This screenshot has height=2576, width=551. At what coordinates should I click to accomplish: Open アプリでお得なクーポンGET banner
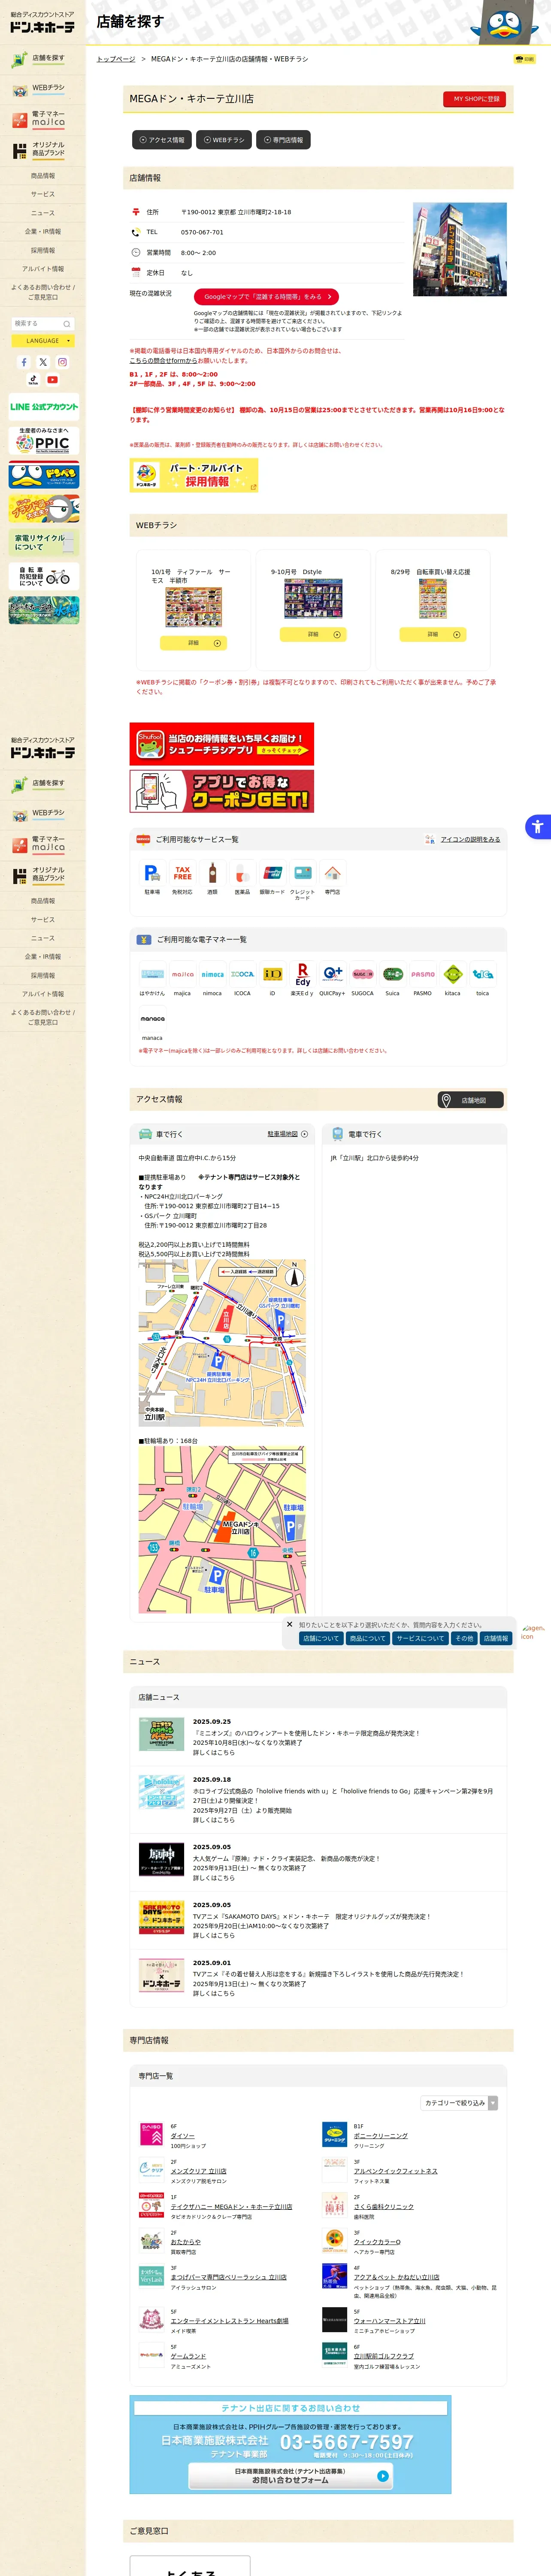(x=222, y=791)
